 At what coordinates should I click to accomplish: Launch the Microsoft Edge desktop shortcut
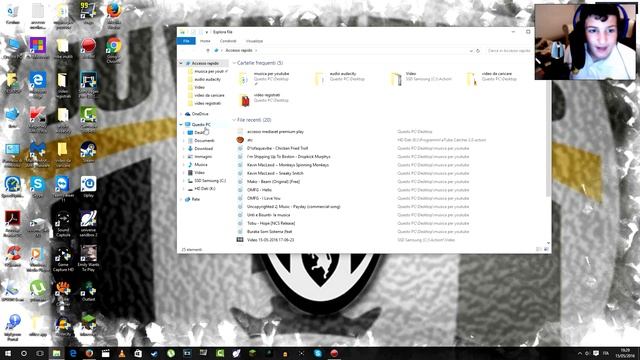coord(38,84)
